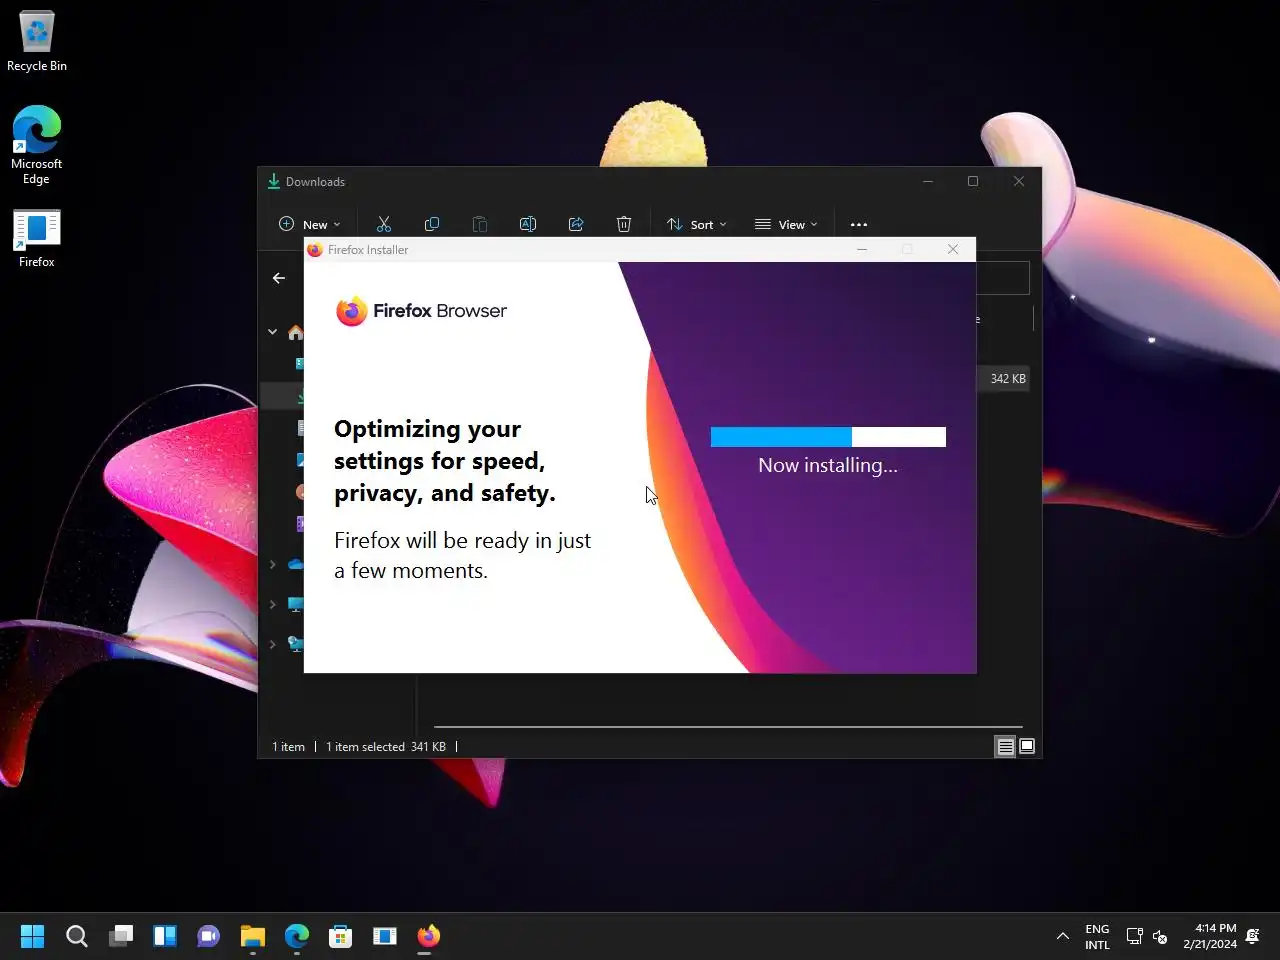The height and width of the screenshot is (960, 1280).
Task: Click the Share icon in Downloads toolbar
Action: tap(576, 224)
